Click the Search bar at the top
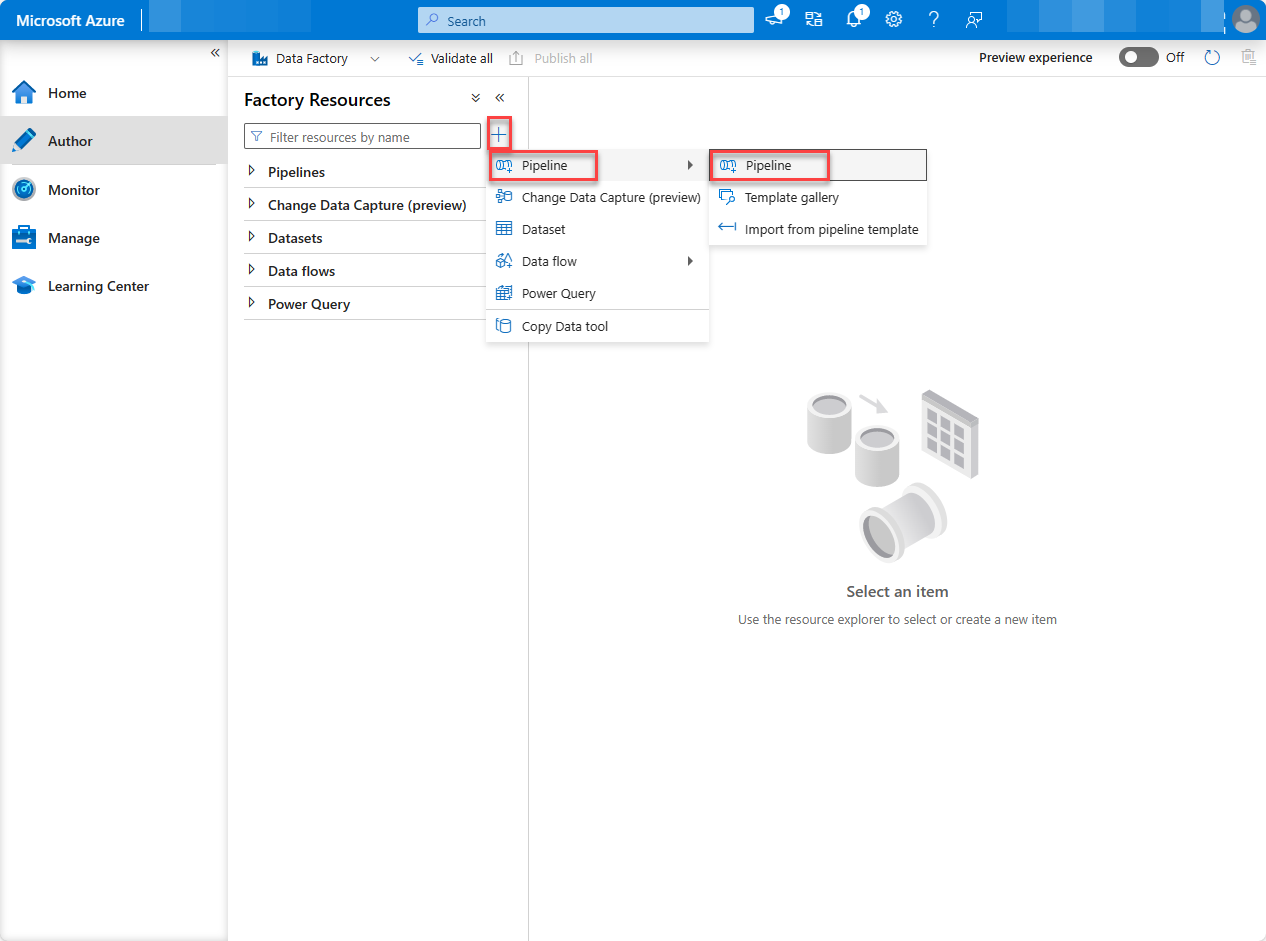This screenshot has height=941, width=1266. 585,20
